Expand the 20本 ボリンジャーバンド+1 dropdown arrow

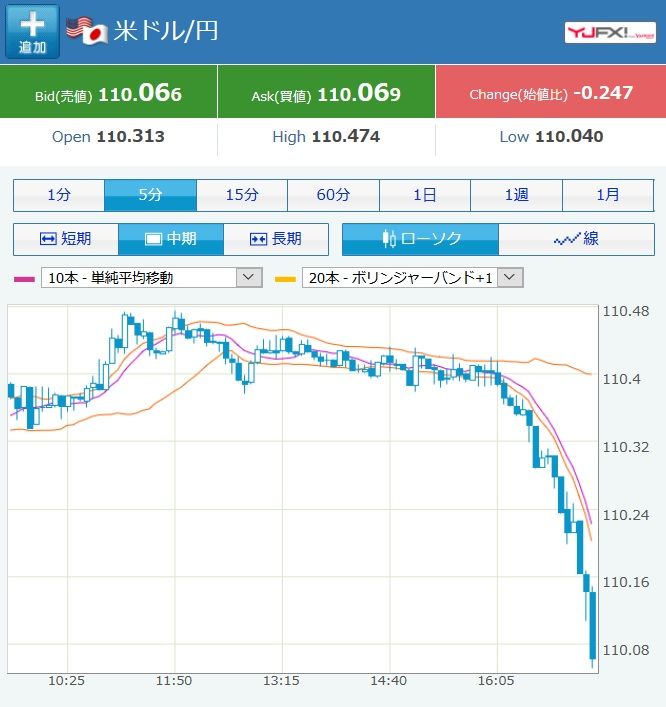coord(510,278)
